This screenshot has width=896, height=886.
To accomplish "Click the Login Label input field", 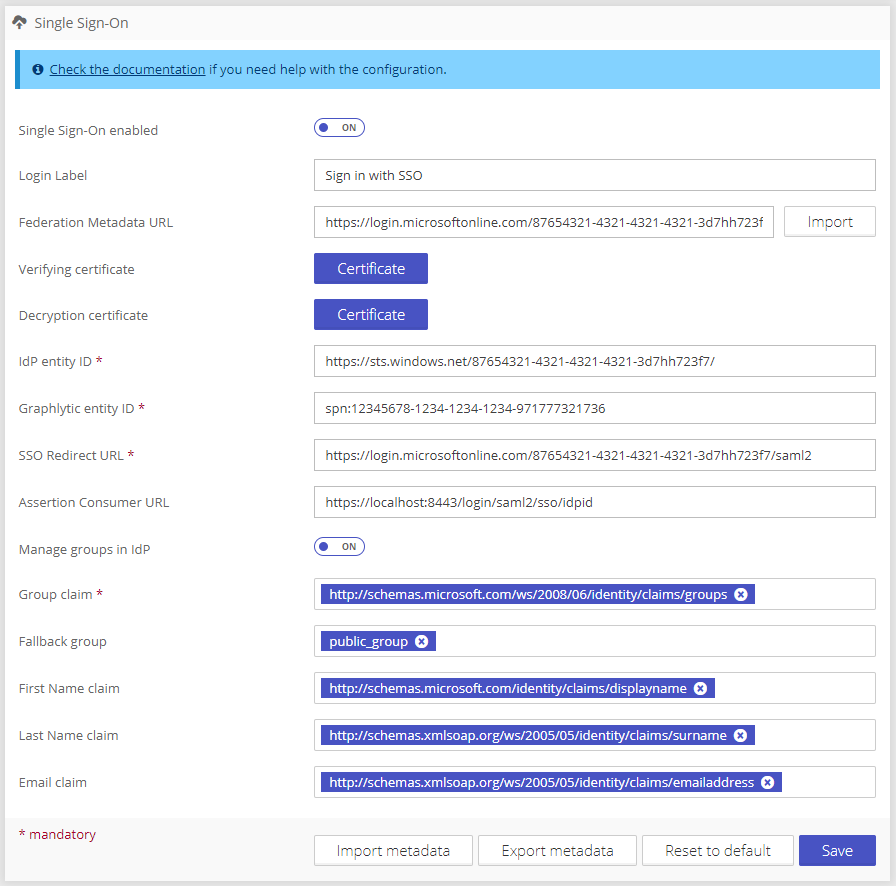I will (x=594, y=175).
